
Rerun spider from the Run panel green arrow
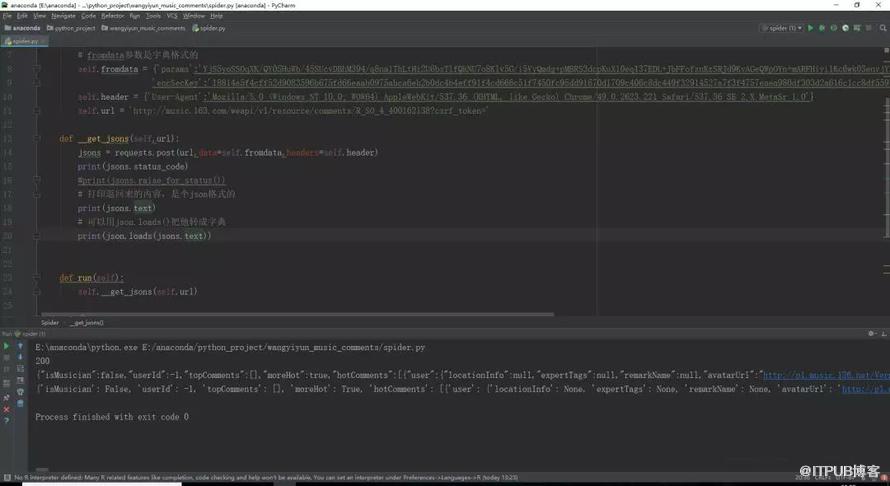pos(6,346)
